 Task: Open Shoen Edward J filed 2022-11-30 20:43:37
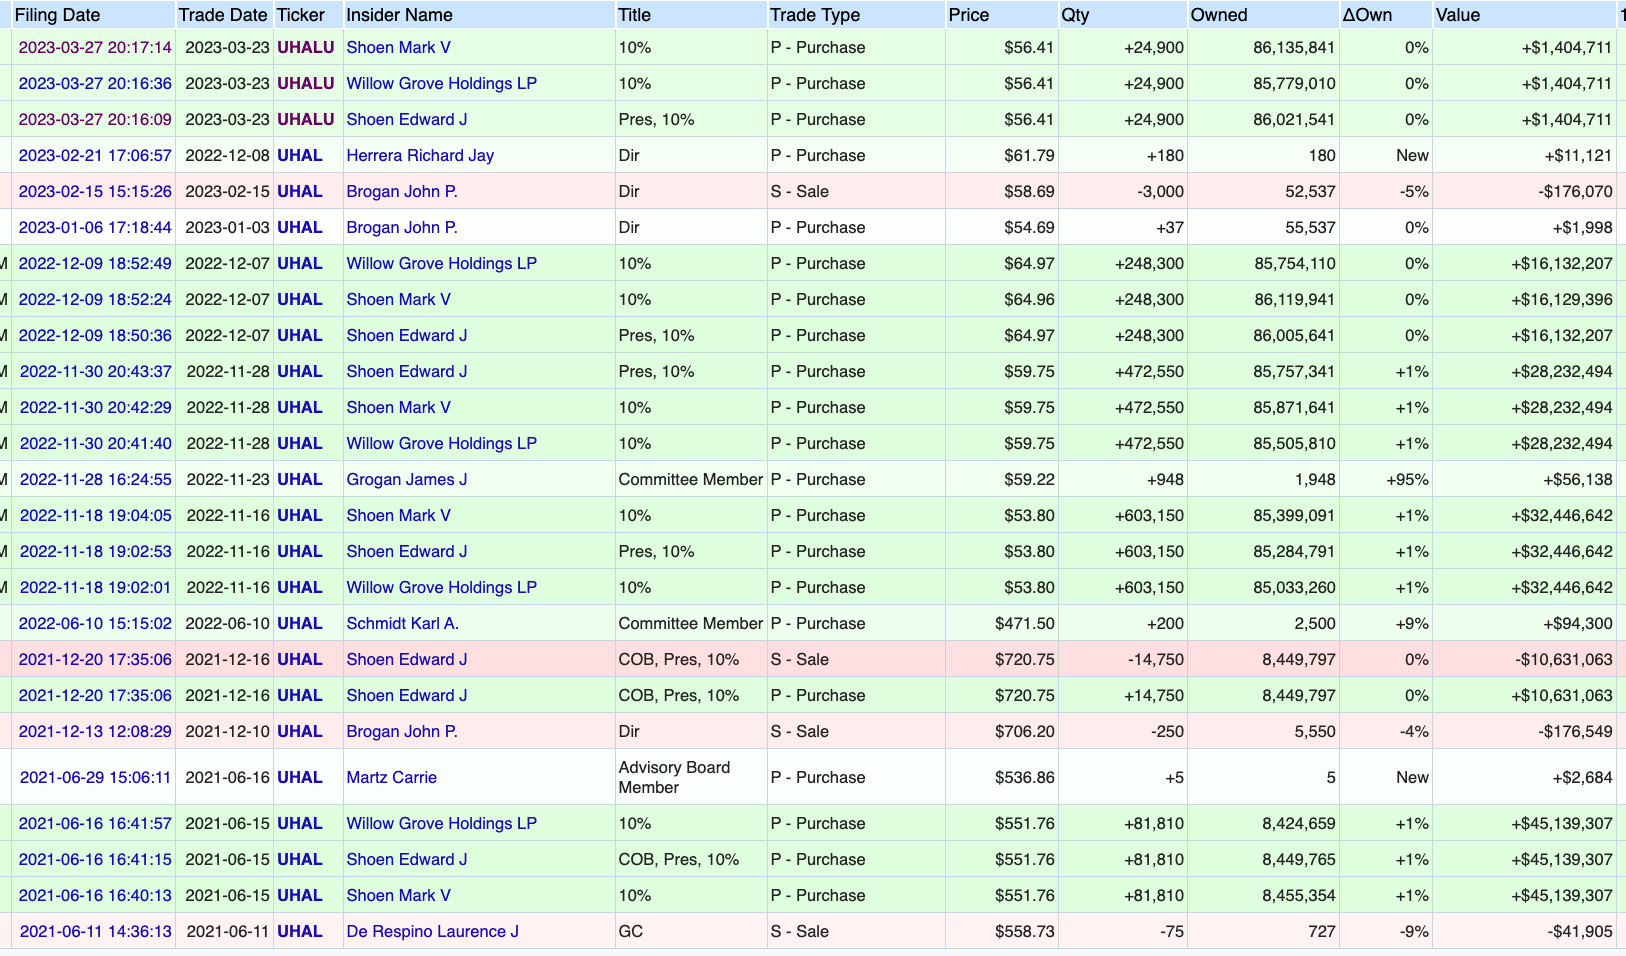pos(407,371)
